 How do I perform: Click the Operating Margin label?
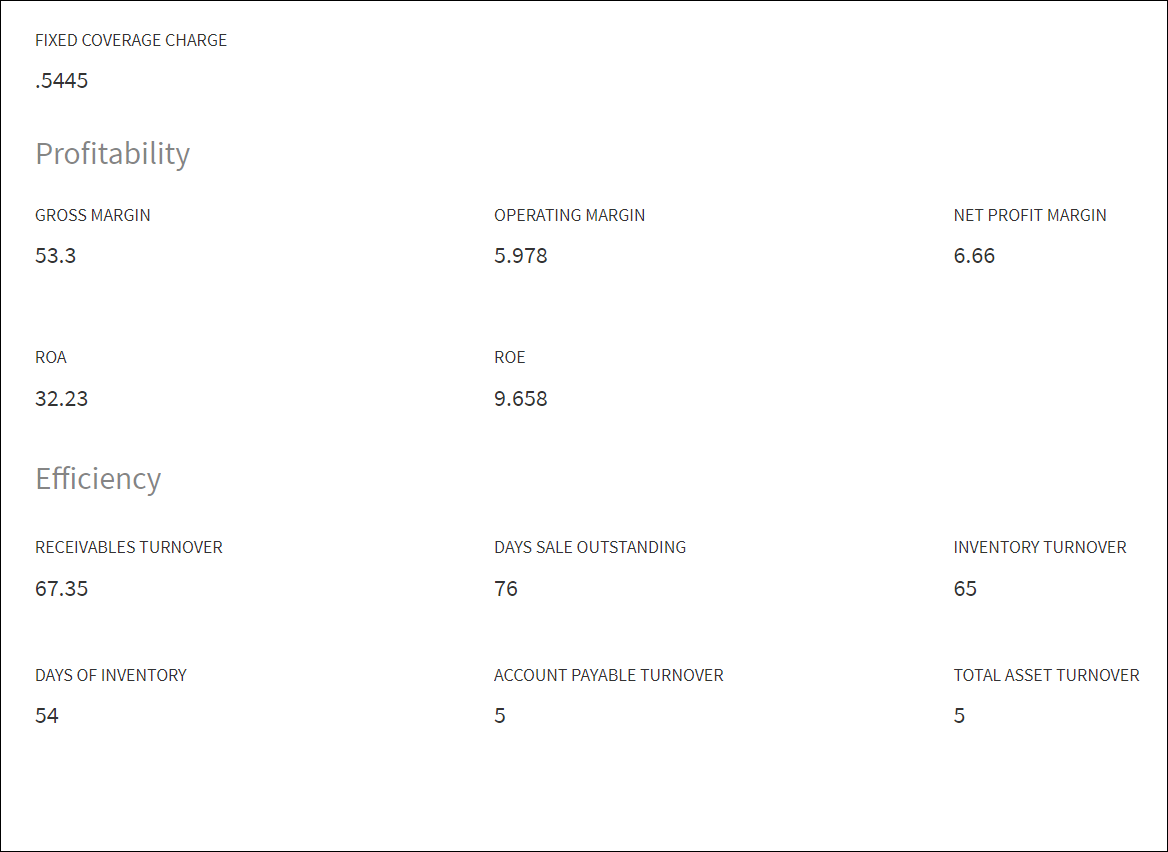569,215
